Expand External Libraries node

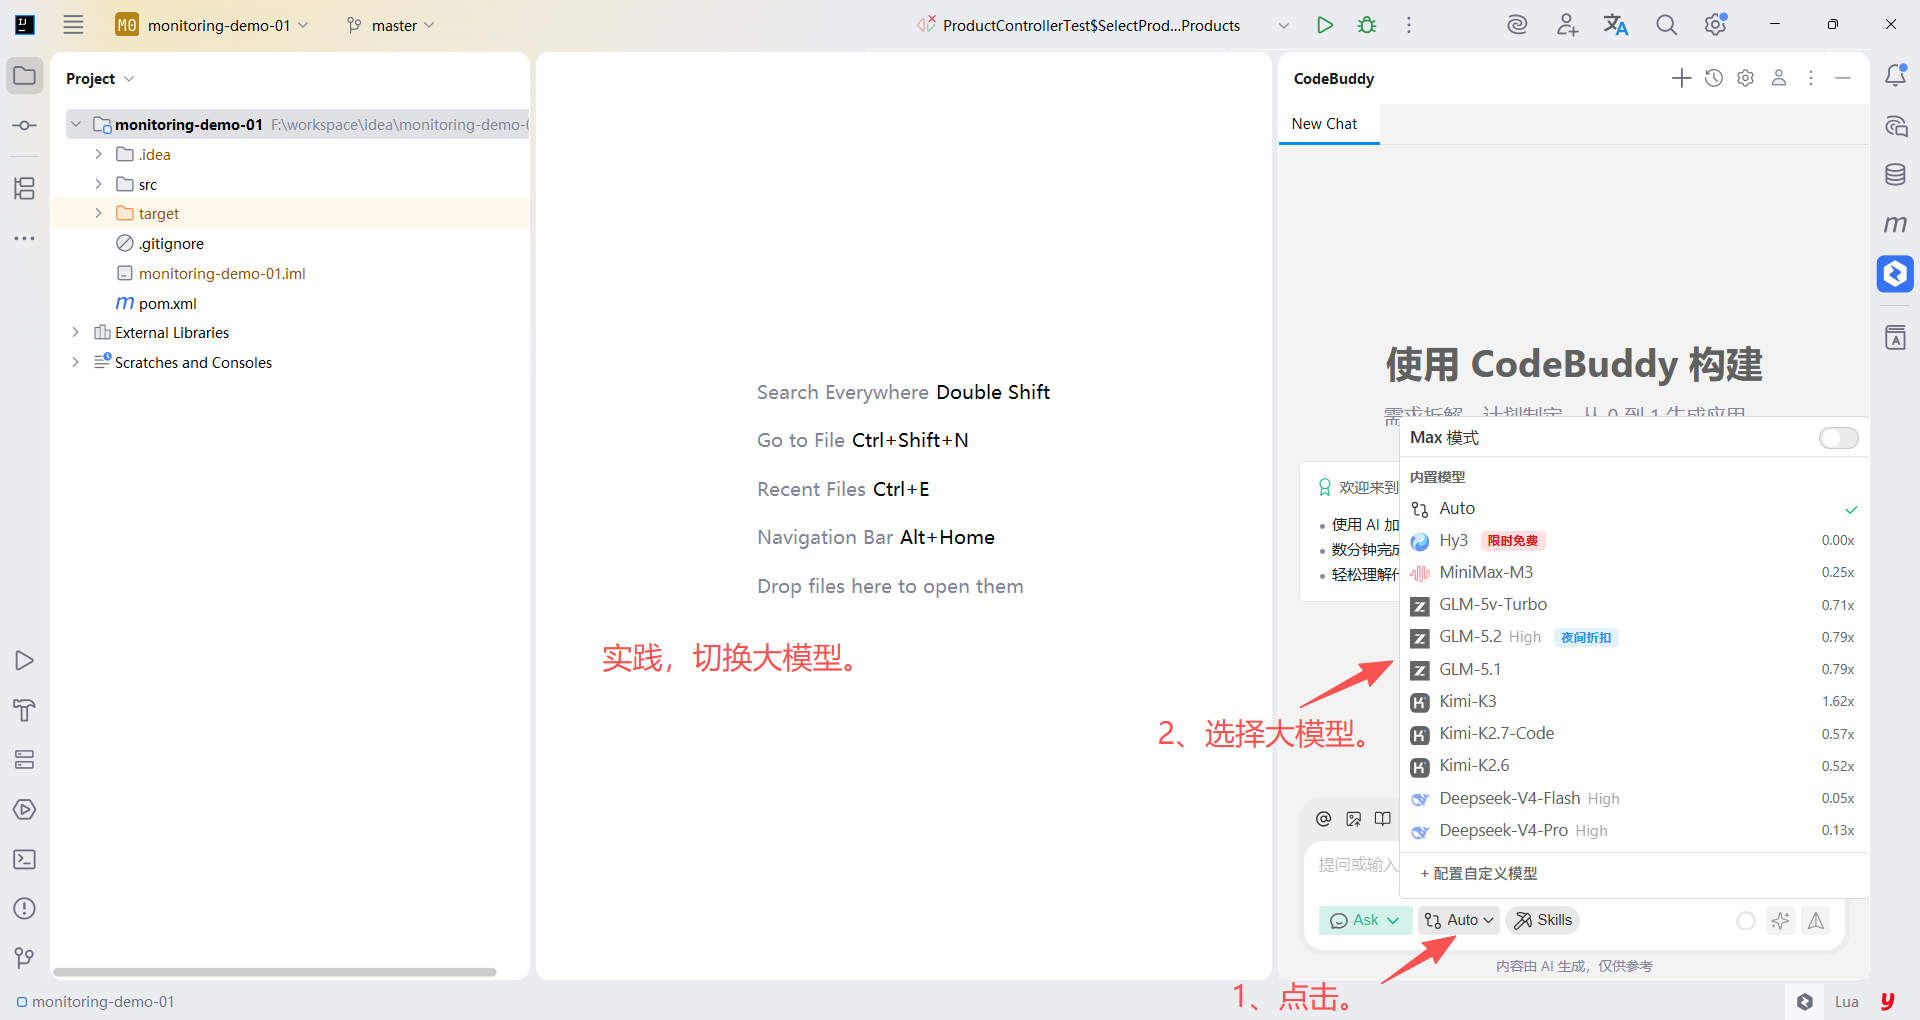[75, 332]
